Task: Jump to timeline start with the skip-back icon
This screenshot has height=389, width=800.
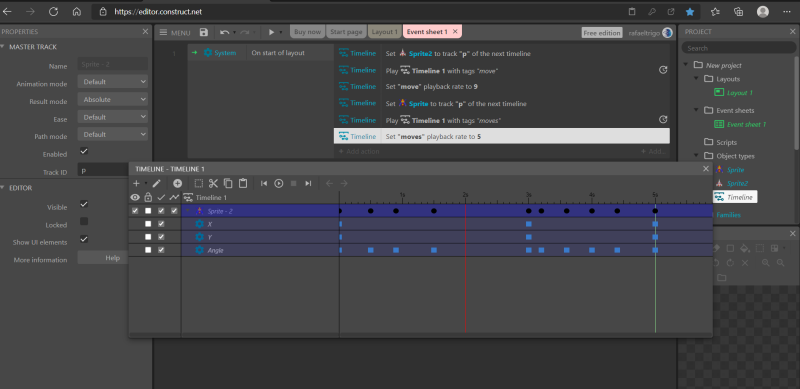Action: coord(264,183)
